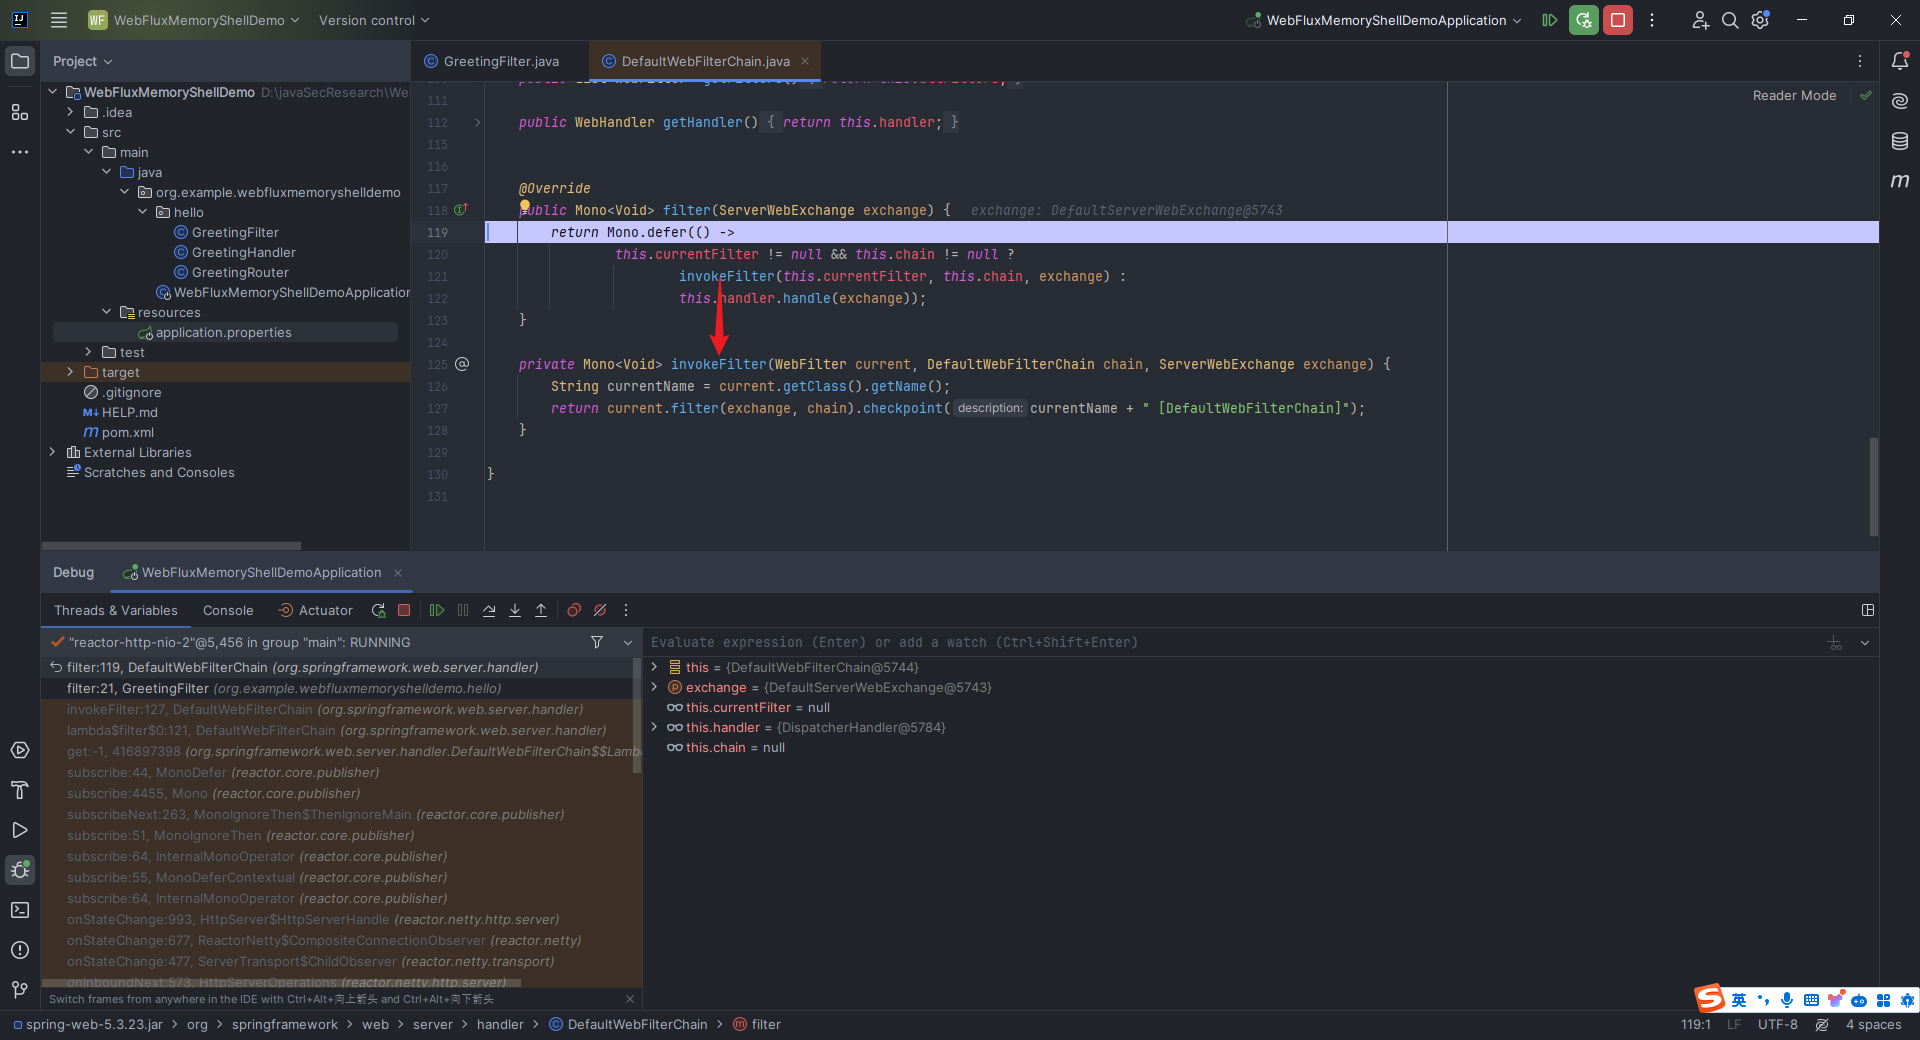The height and width of the screenshot is (1040, 1920).
Task: Unfold getHandler method at line 112
Action: point(478,123)
